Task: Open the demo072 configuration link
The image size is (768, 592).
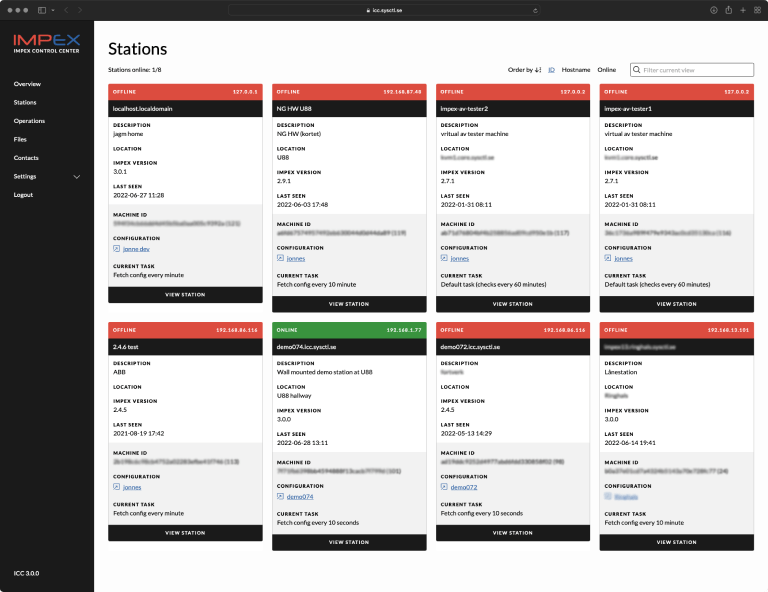Action: [463, 487]
